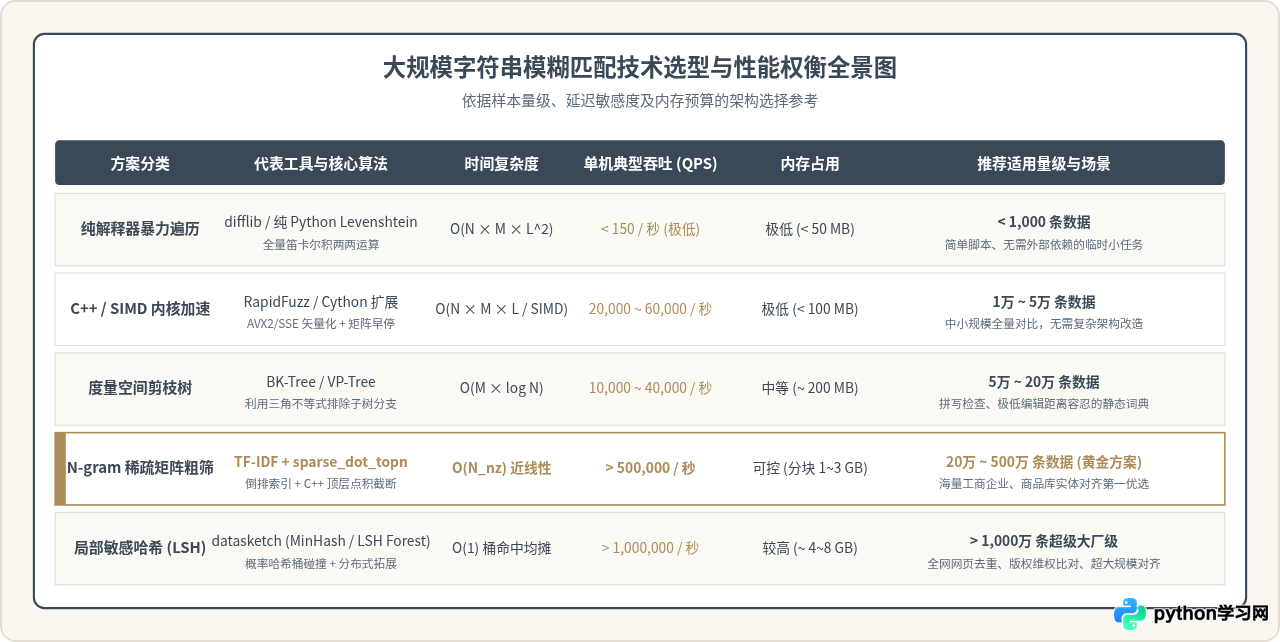Click 10,000 ~ 40,000 / 秒 throughput

650,389
